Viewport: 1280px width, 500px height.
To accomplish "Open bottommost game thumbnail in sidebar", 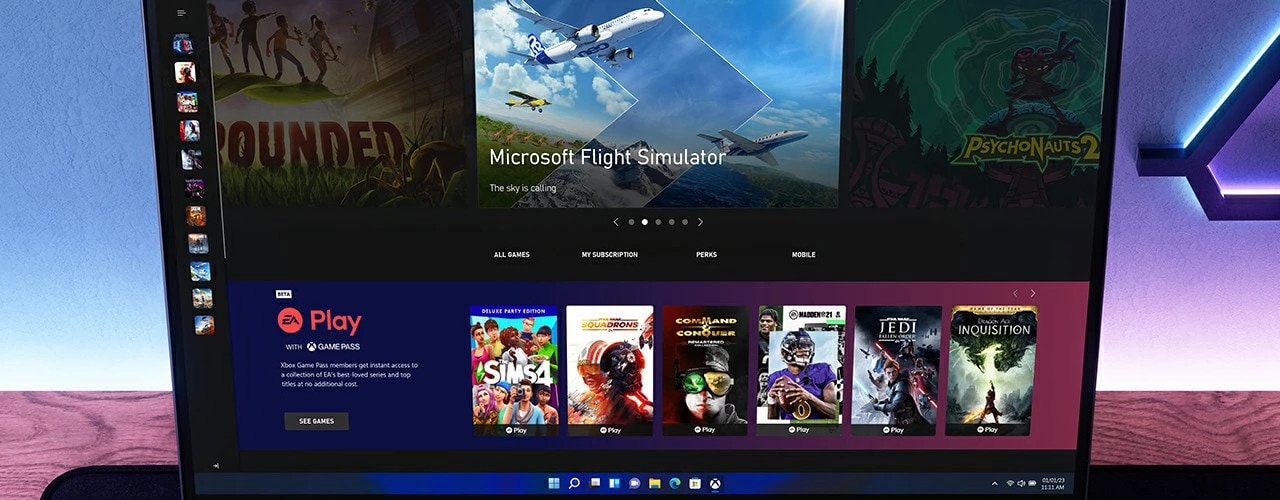I will pos(203,325).
